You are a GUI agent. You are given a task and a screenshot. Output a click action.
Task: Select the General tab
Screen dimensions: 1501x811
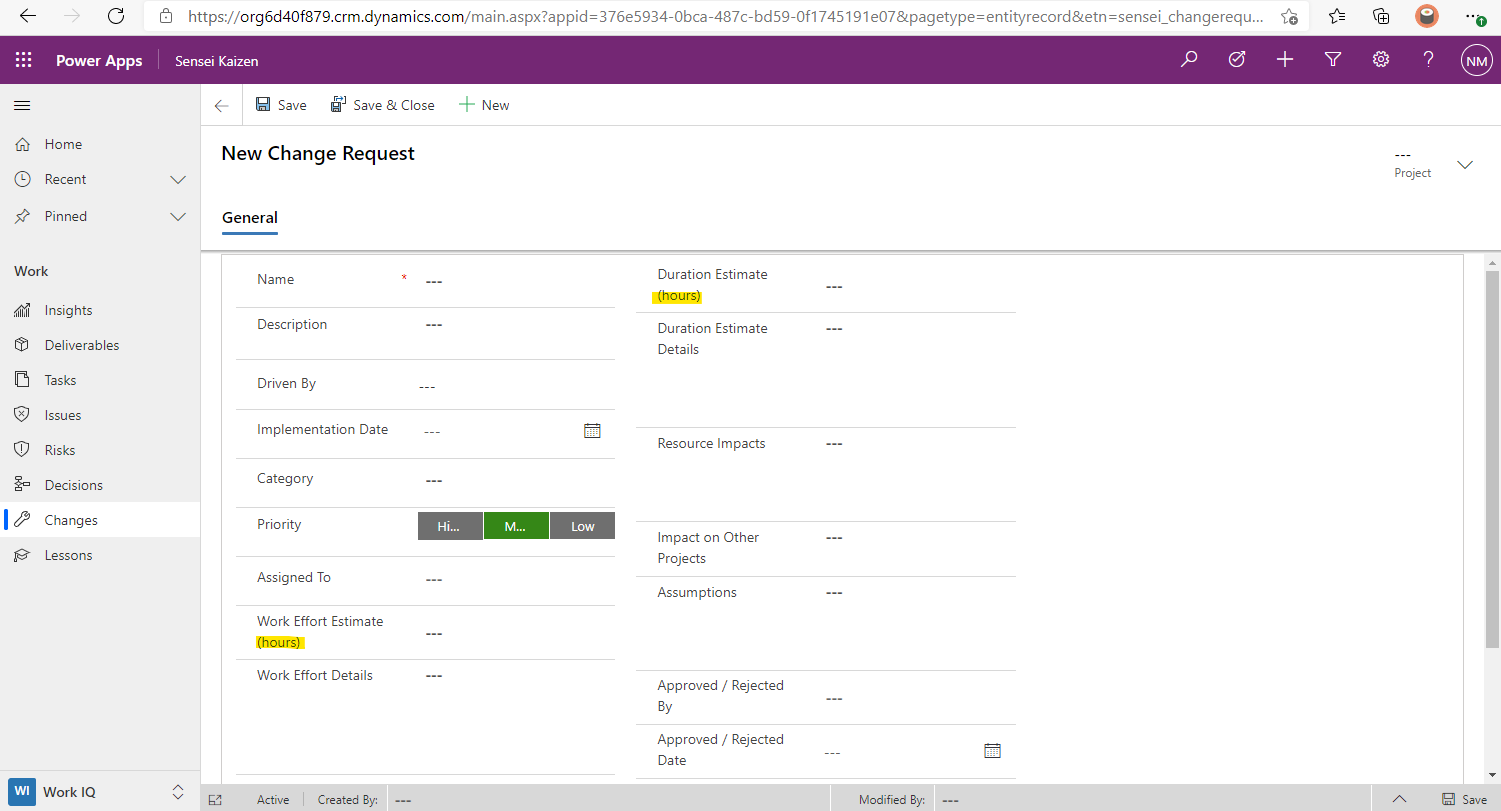[x=250, y=218]
